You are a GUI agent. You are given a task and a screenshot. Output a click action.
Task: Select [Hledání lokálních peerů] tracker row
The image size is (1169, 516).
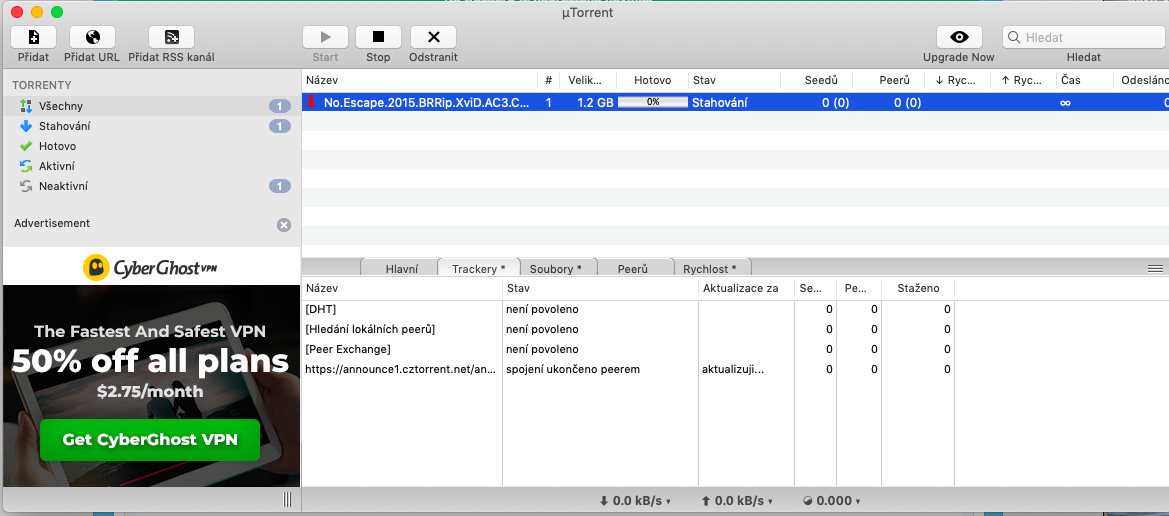[628, 329]
